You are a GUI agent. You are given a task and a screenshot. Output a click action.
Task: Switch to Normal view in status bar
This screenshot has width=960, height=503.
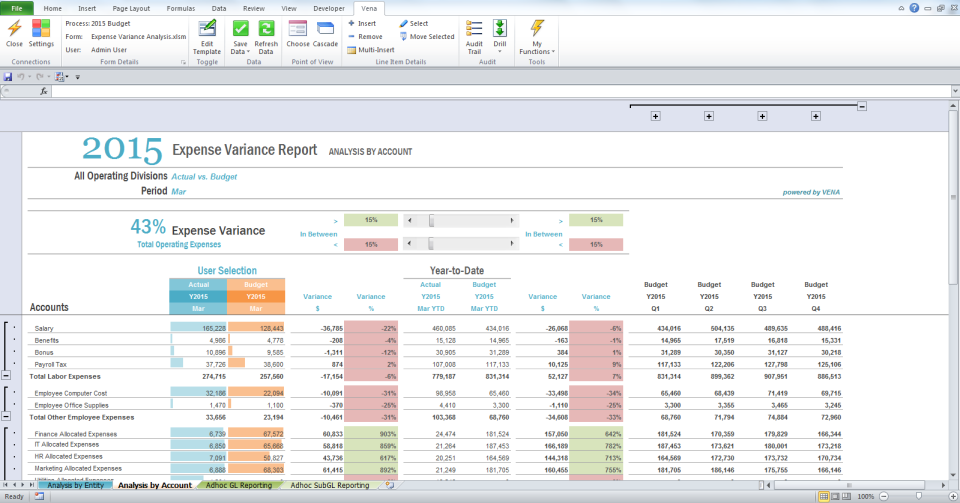tap(823, 496)
